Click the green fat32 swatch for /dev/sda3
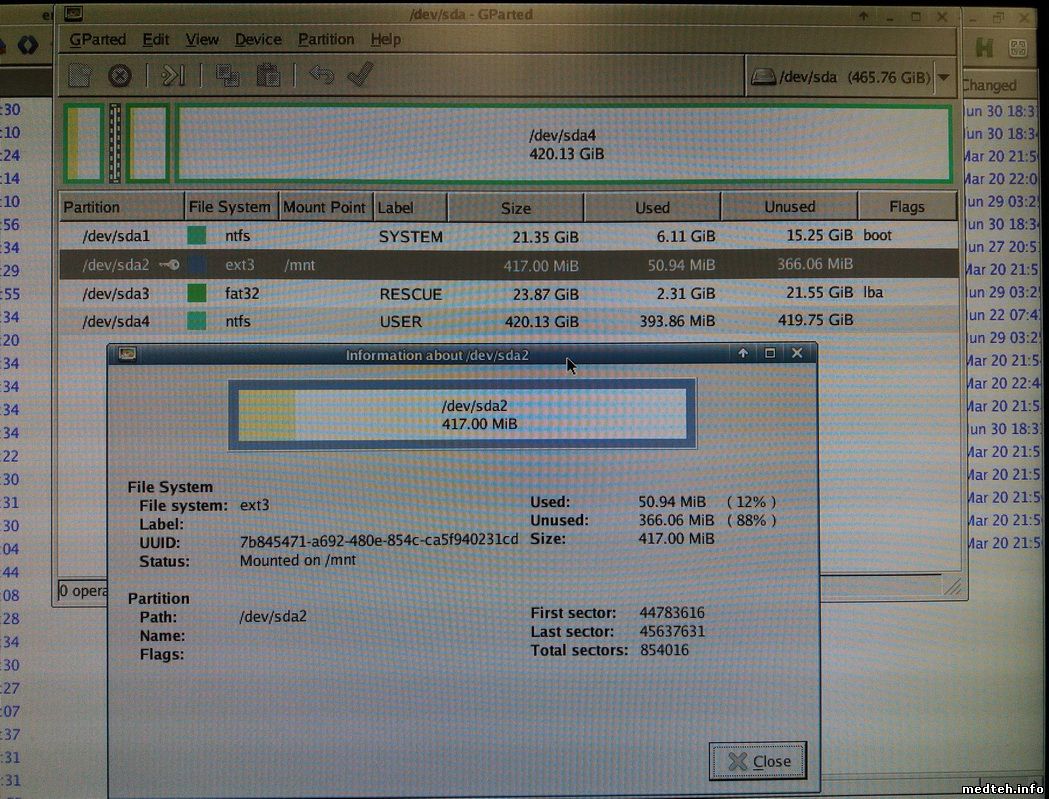This screenshot has height=799, width=1049. tap(197, 294)
